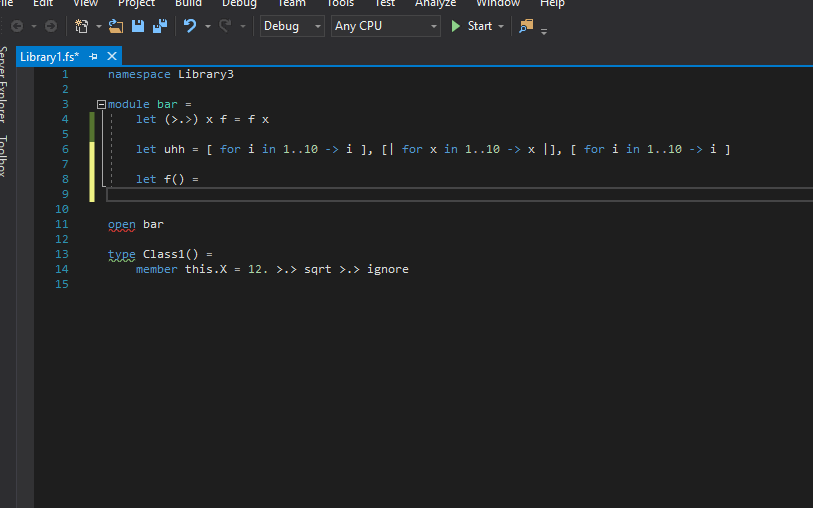Click the 'type' keyword with green squiggle
Viewport: 813px width, 508px height.
point(122,255)
